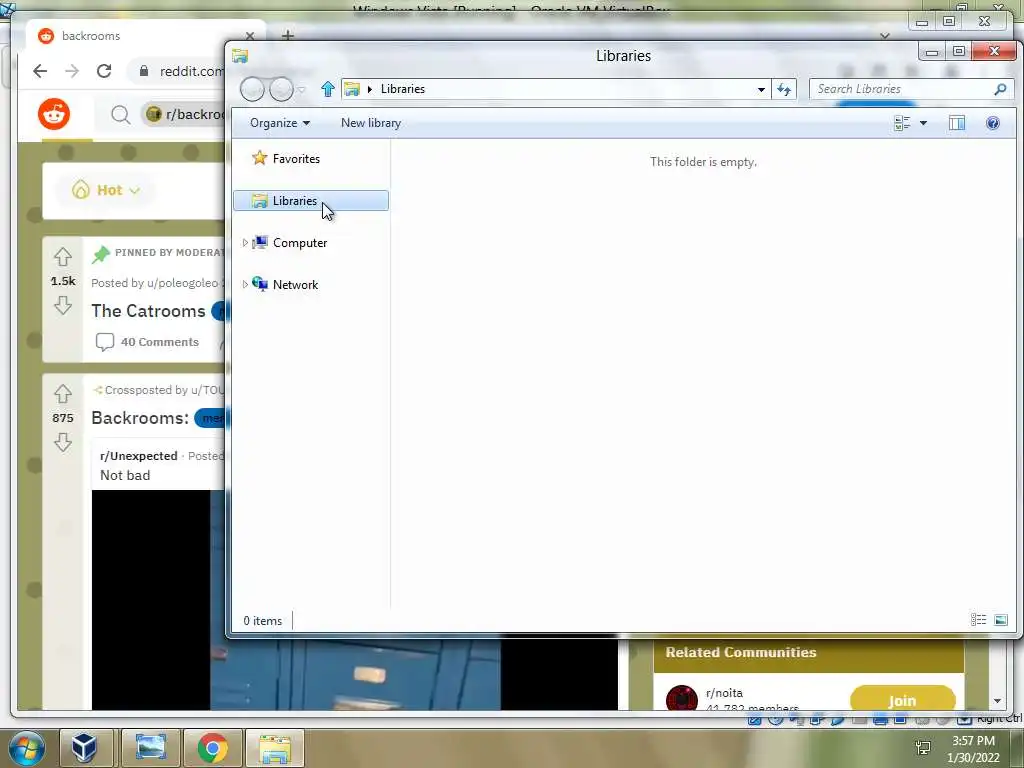Click scroll down arrow on reddit page
Viewport: 1024px width, 768px height.
997,701
